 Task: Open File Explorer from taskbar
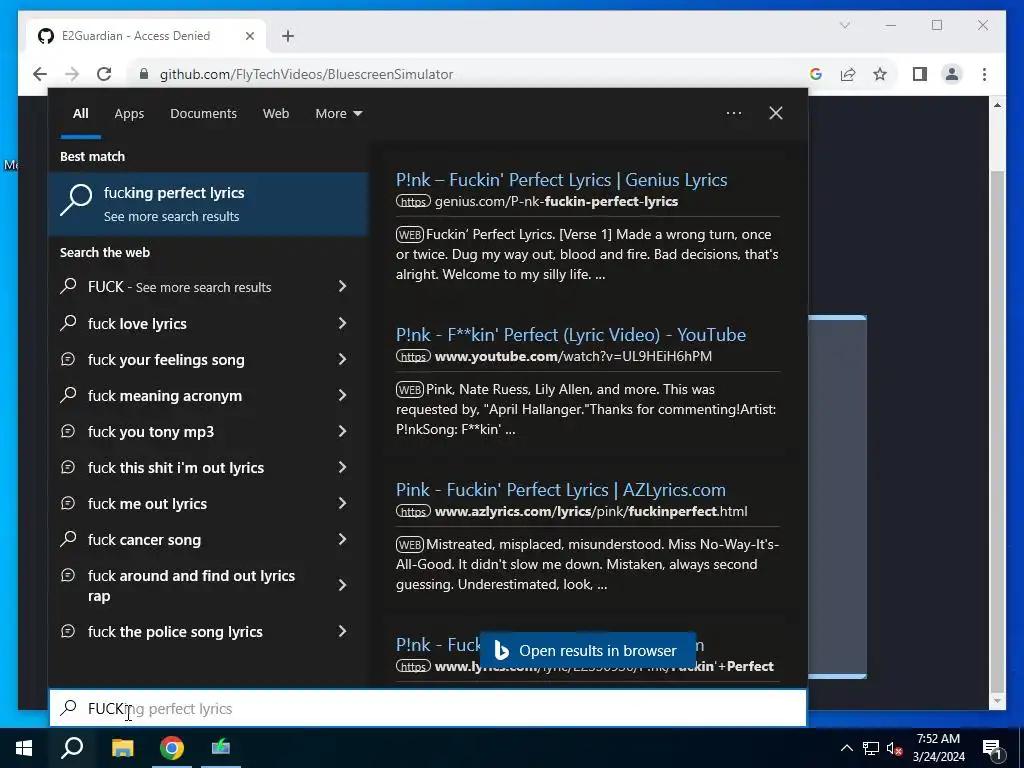[122, 748]
